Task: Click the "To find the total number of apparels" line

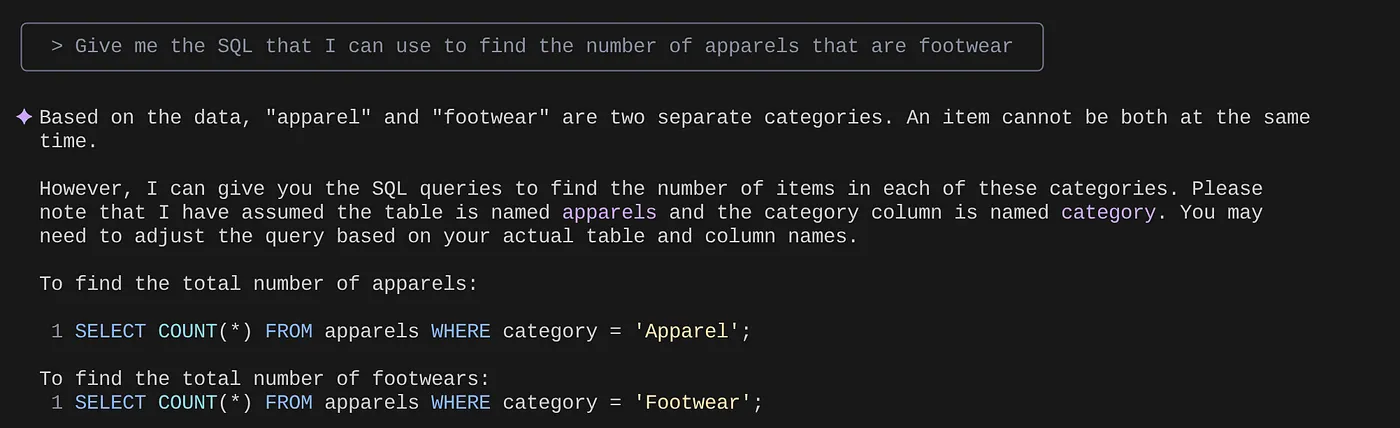Action: pyautogui.click(x=259, y=284)
